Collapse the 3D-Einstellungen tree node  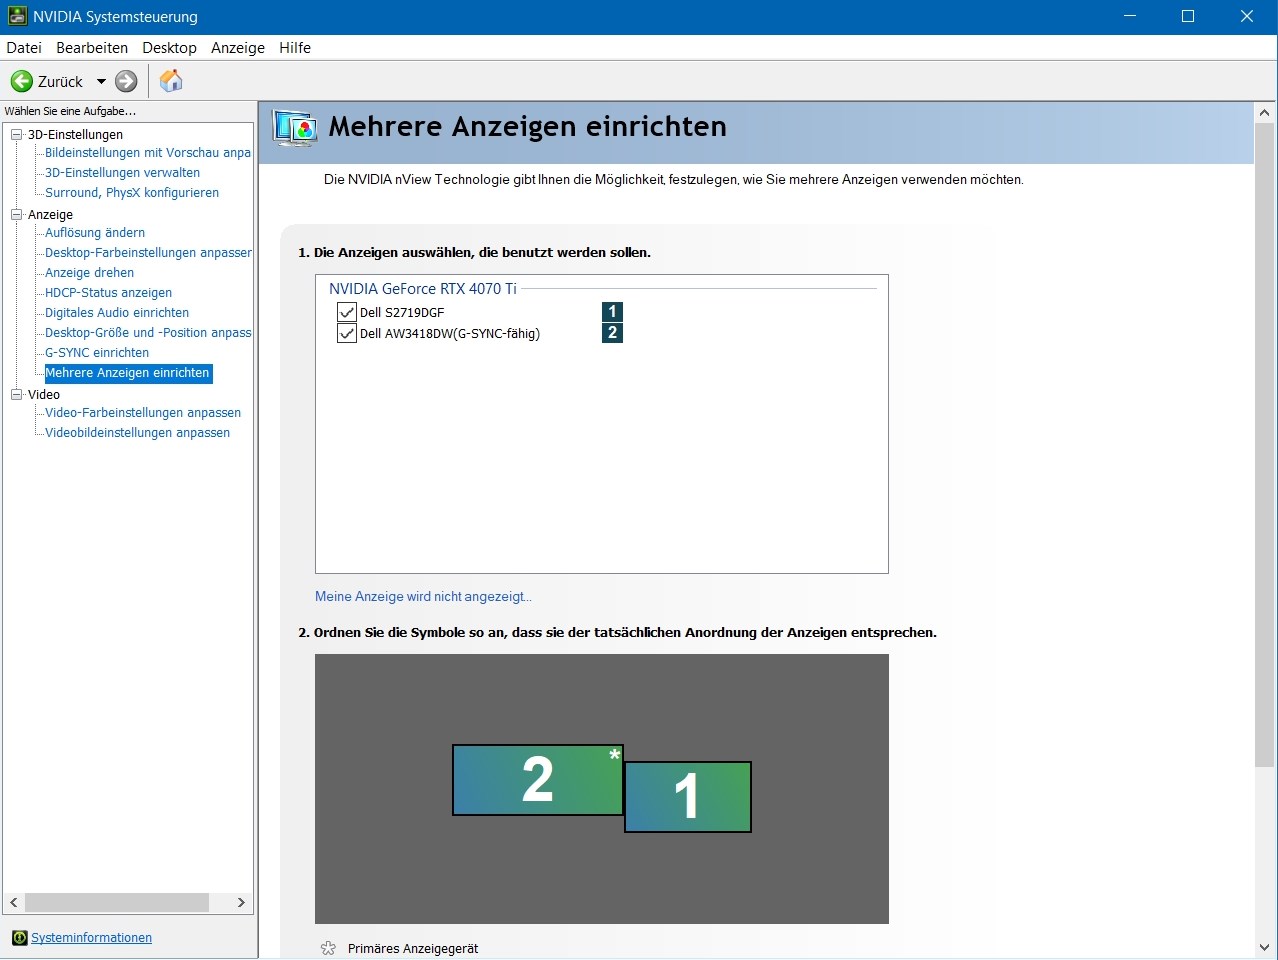(16, 134)
